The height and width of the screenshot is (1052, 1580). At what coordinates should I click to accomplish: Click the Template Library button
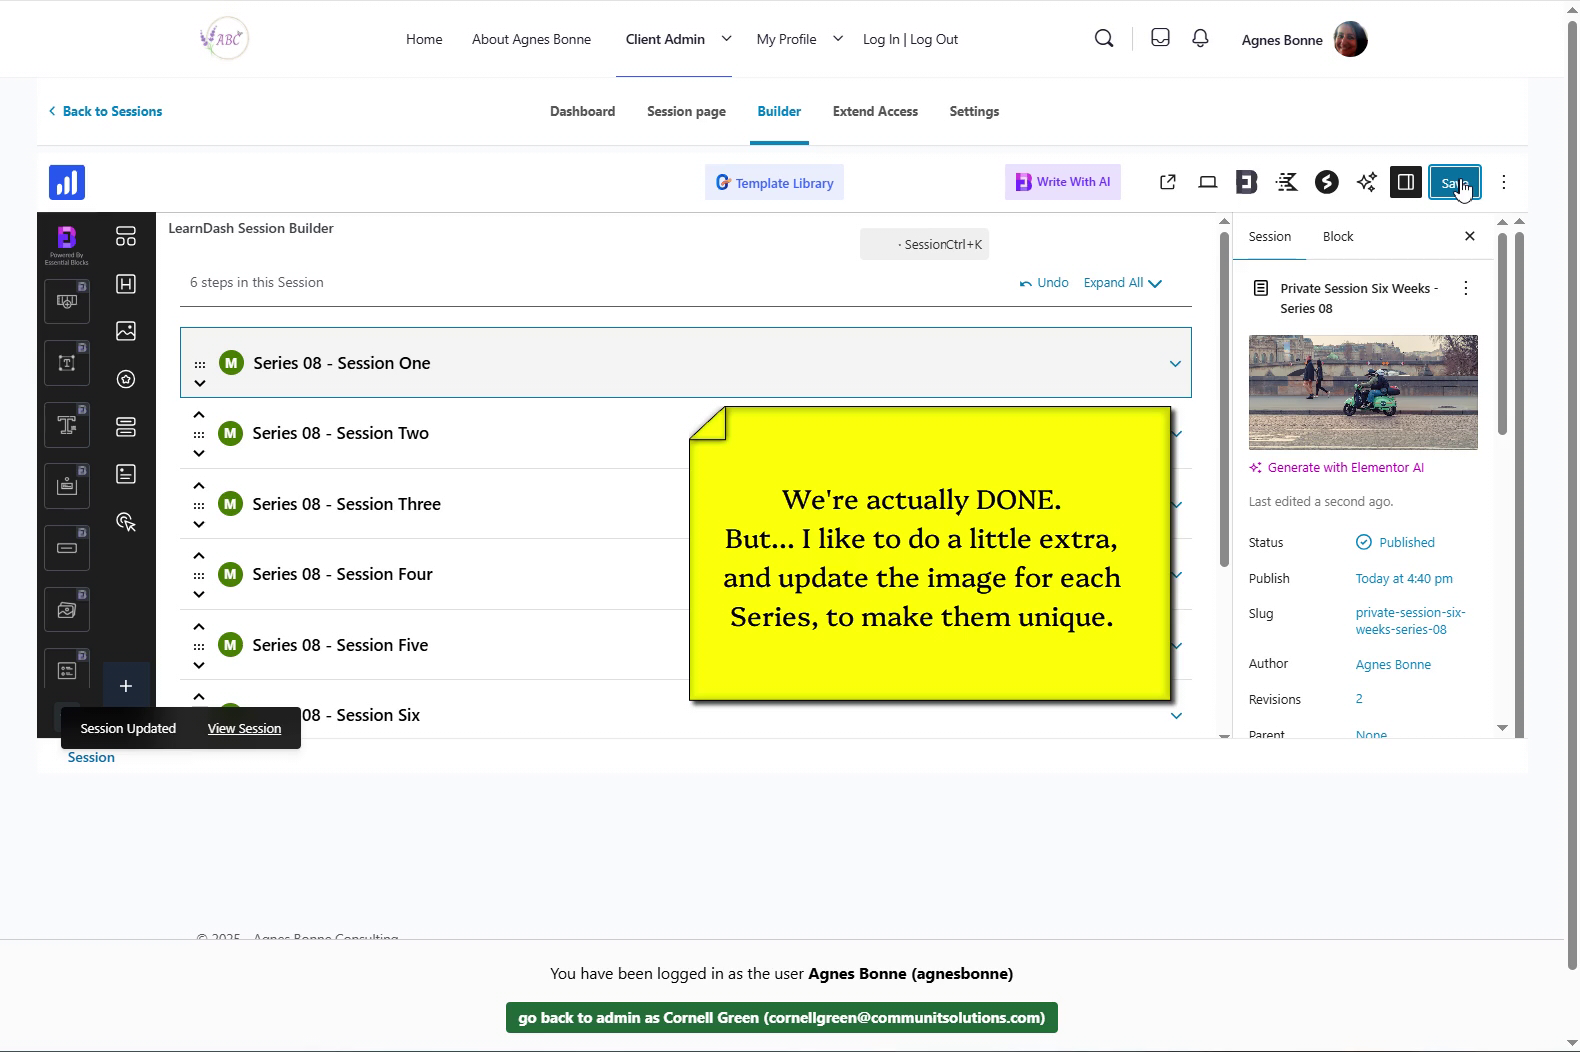[x=774, y=183]
